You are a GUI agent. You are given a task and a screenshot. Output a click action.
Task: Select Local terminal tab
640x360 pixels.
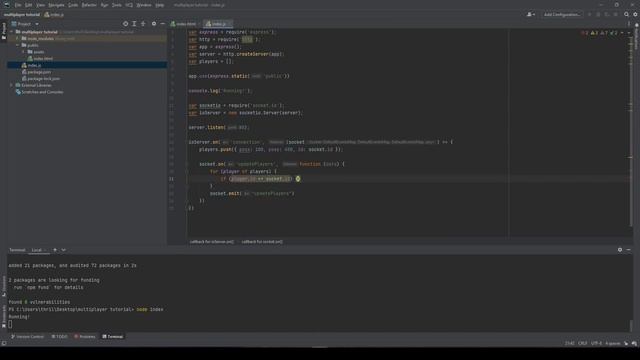coord(38,250)
